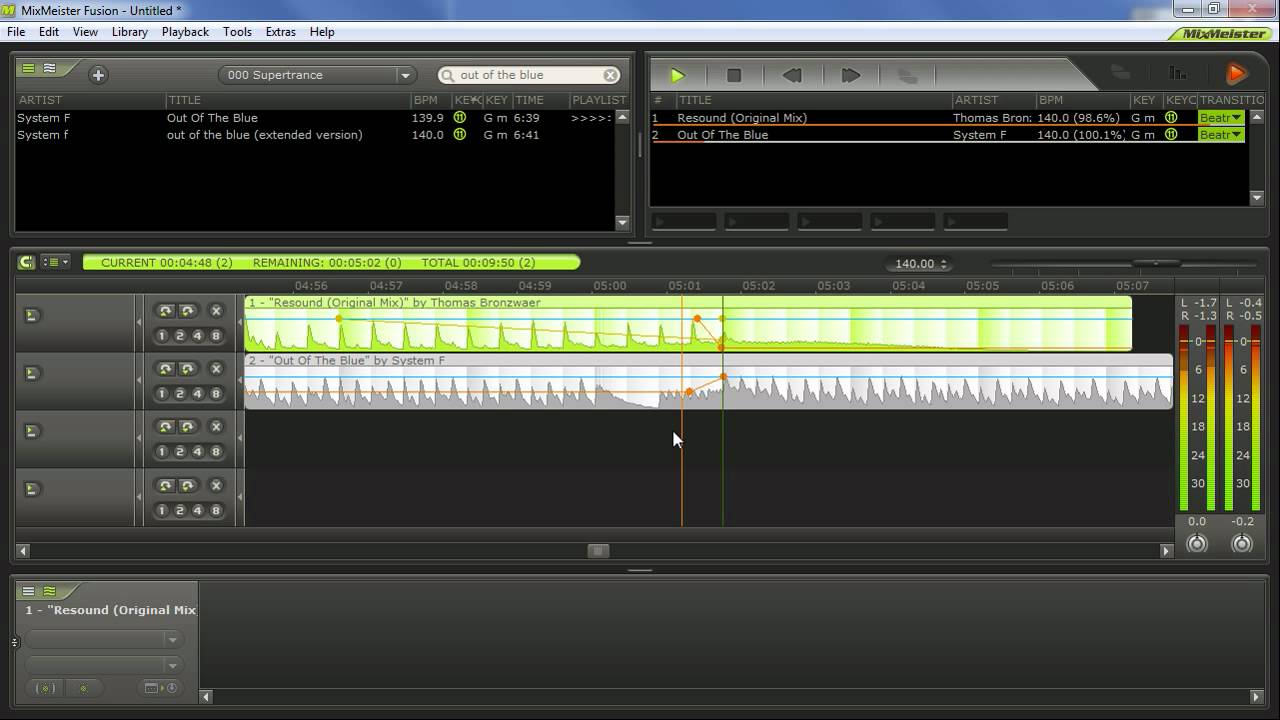
Task: Click loop length 8 on track 1 lane
Action: coord(216,336)
